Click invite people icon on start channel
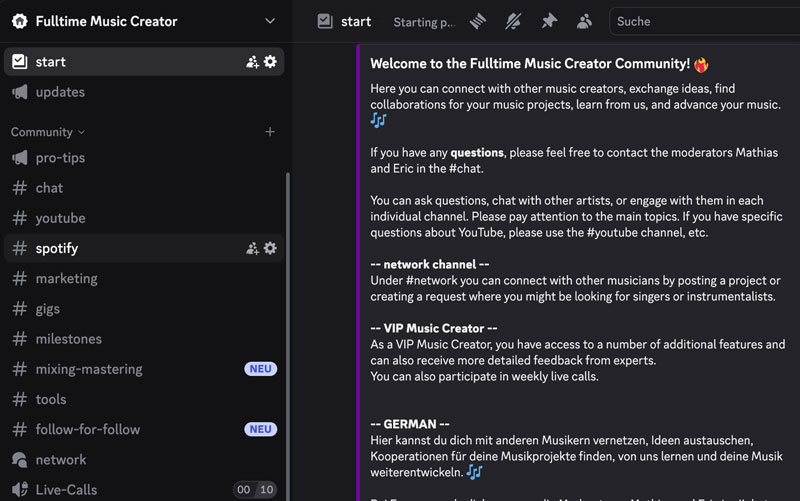Screen dimensions: 800x501 click(x=252, y=62)
